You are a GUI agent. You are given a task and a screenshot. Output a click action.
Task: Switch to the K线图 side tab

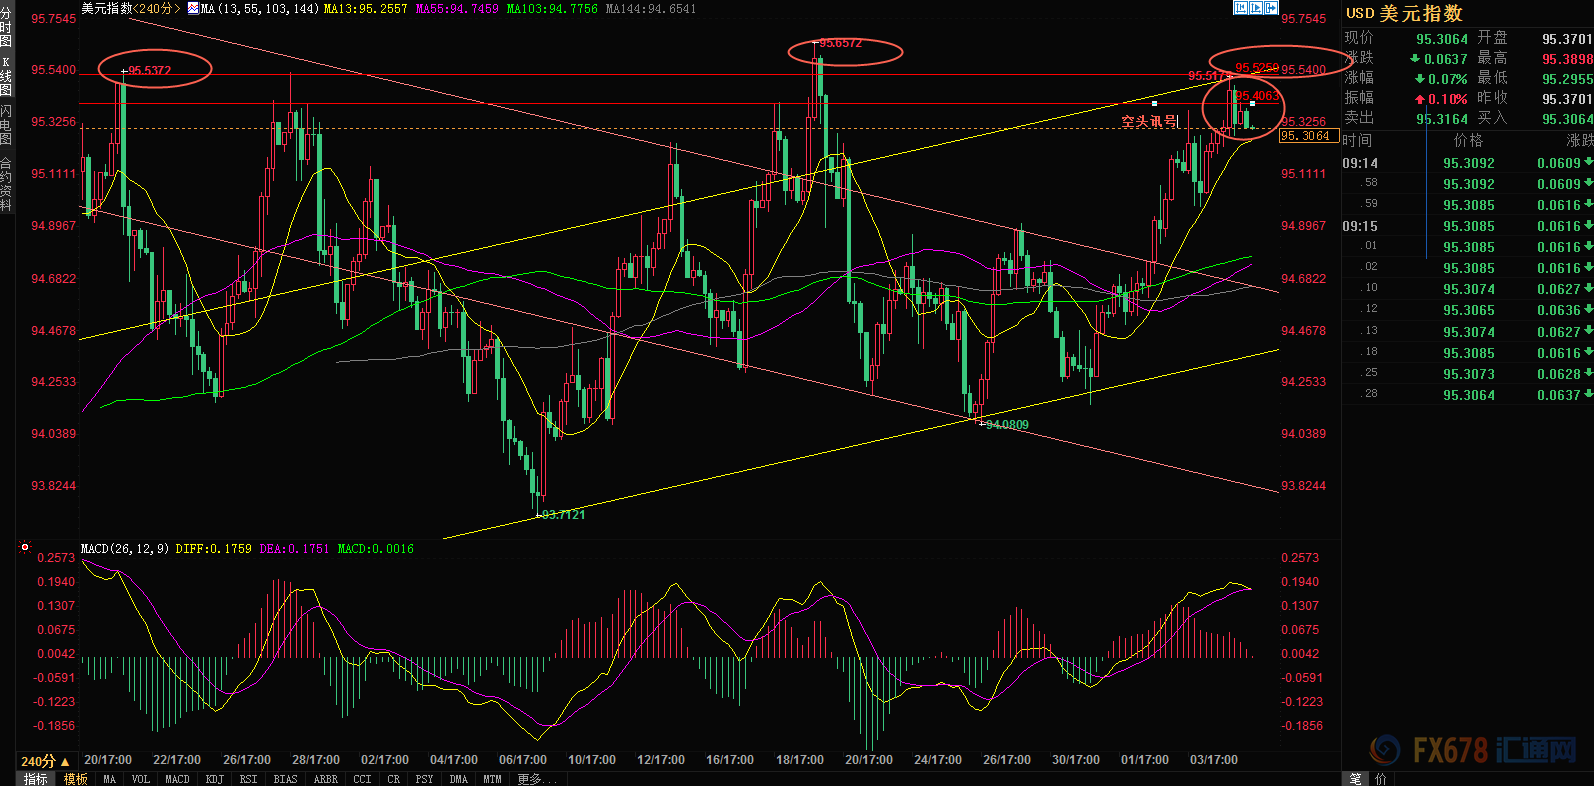pyautogui.click(x=6, y=77)
